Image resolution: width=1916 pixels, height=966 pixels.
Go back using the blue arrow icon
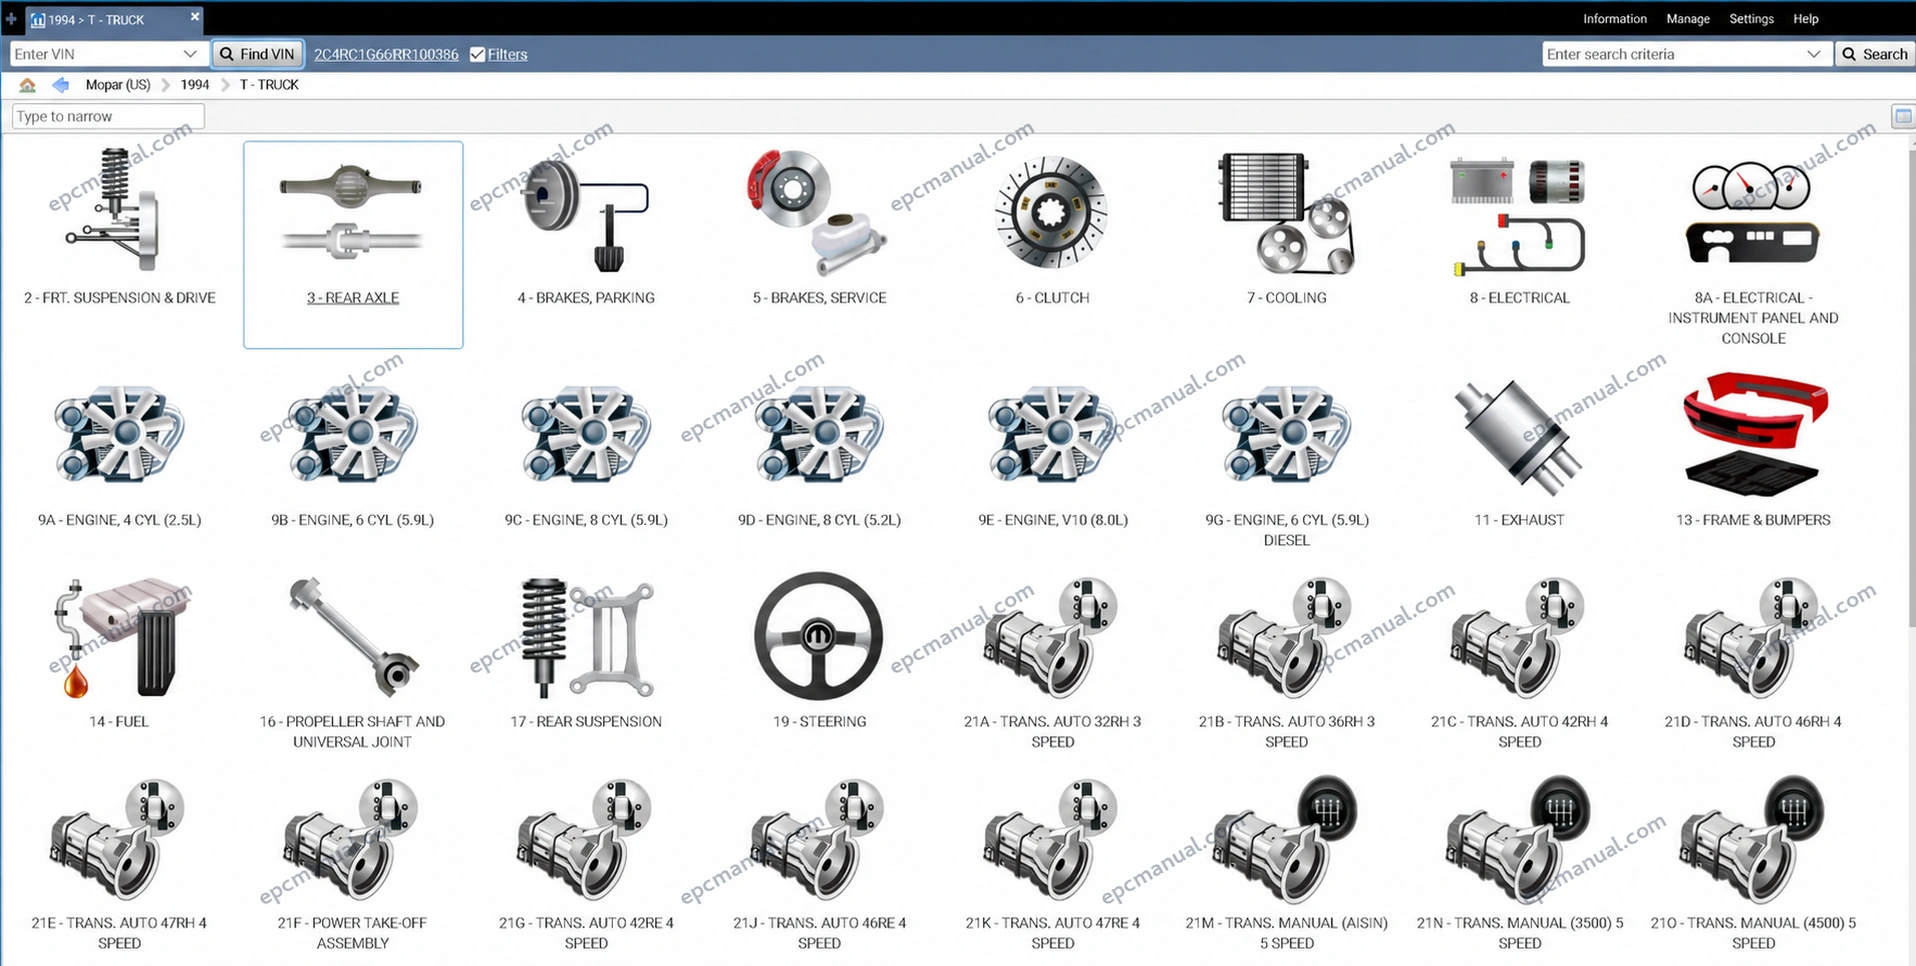(x=61, y=85)
